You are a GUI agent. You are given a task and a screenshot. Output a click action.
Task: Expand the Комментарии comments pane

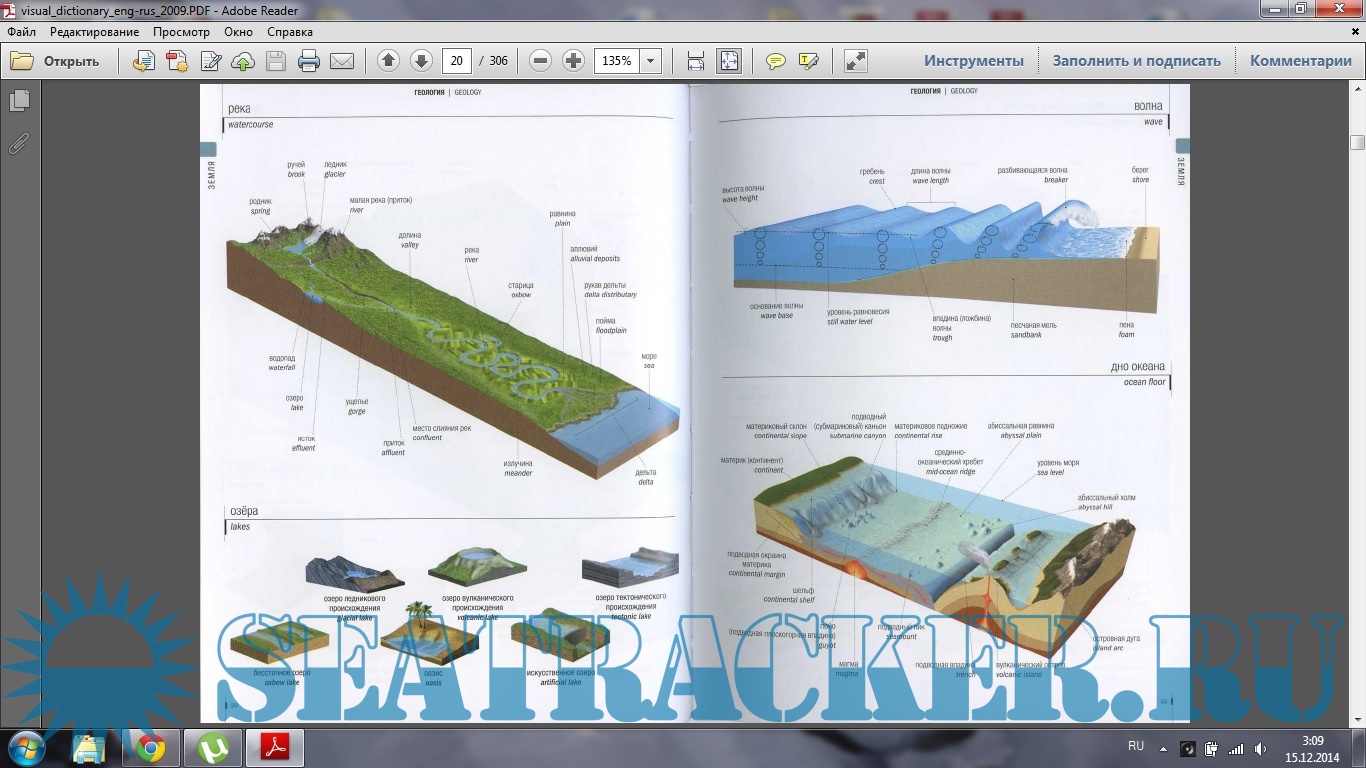[x=1300, y=61]
